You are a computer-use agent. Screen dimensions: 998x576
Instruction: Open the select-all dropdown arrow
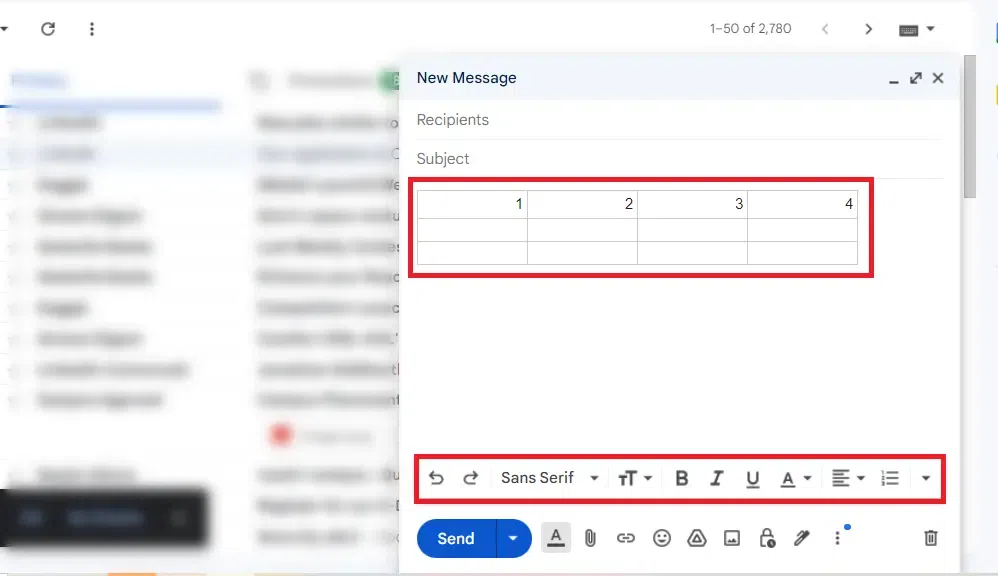point(4,29)
